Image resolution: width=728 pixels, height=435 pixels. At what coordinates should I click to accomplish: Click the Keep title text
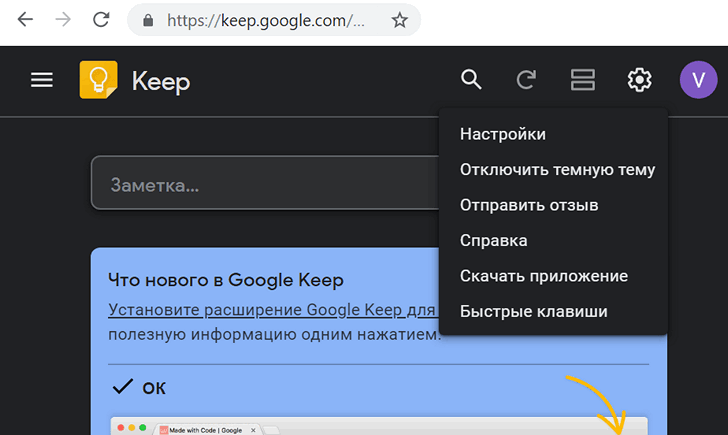161,82
